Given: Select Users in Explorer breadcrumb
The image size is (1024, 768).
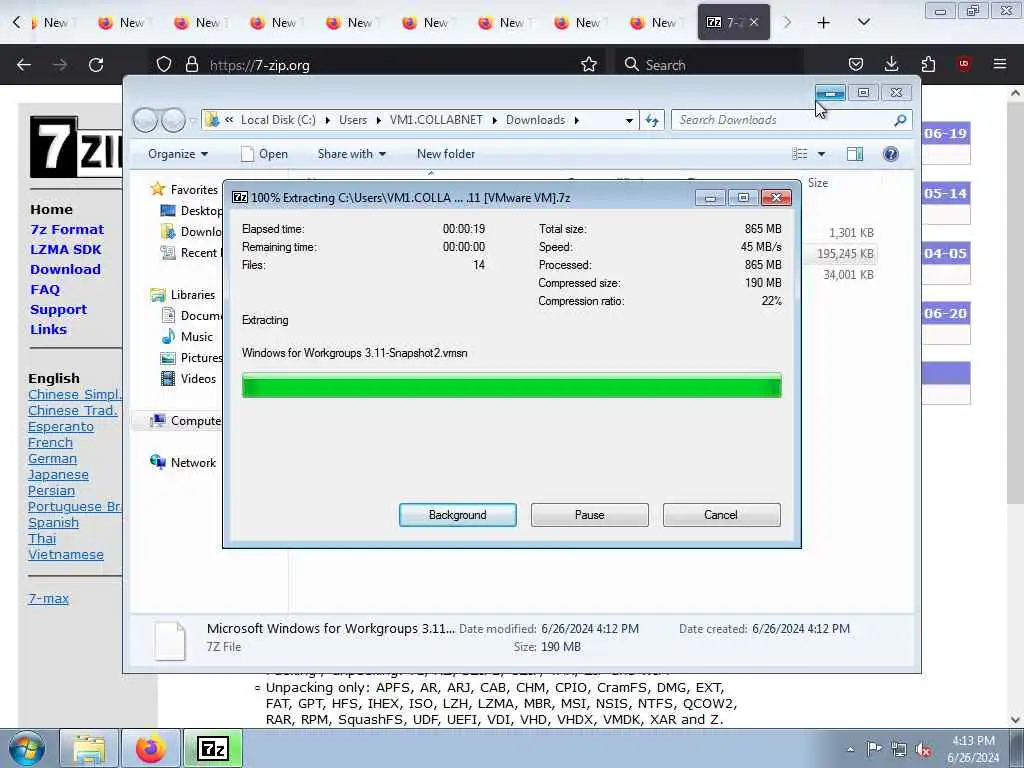Looking at the screenshot, I should [353, 120].
